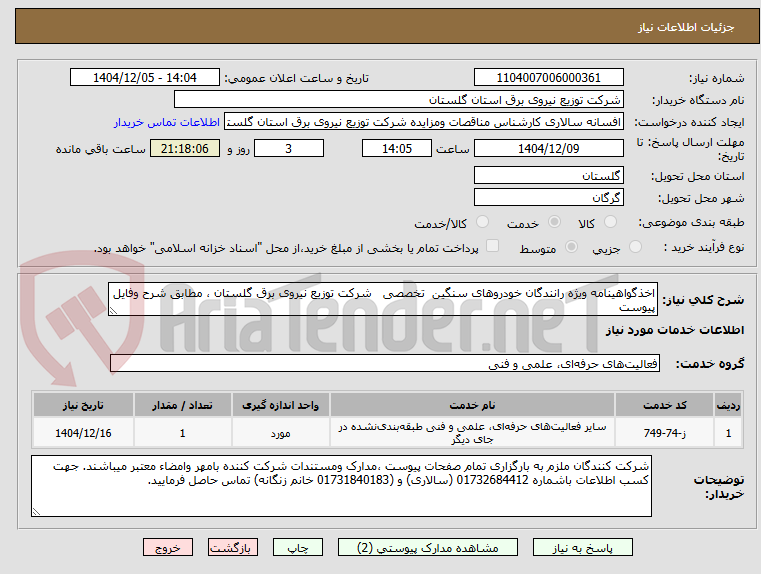Click the resize handle of description textarea
Viewport: 761px width, 574px height.
[x=113, y=311]
